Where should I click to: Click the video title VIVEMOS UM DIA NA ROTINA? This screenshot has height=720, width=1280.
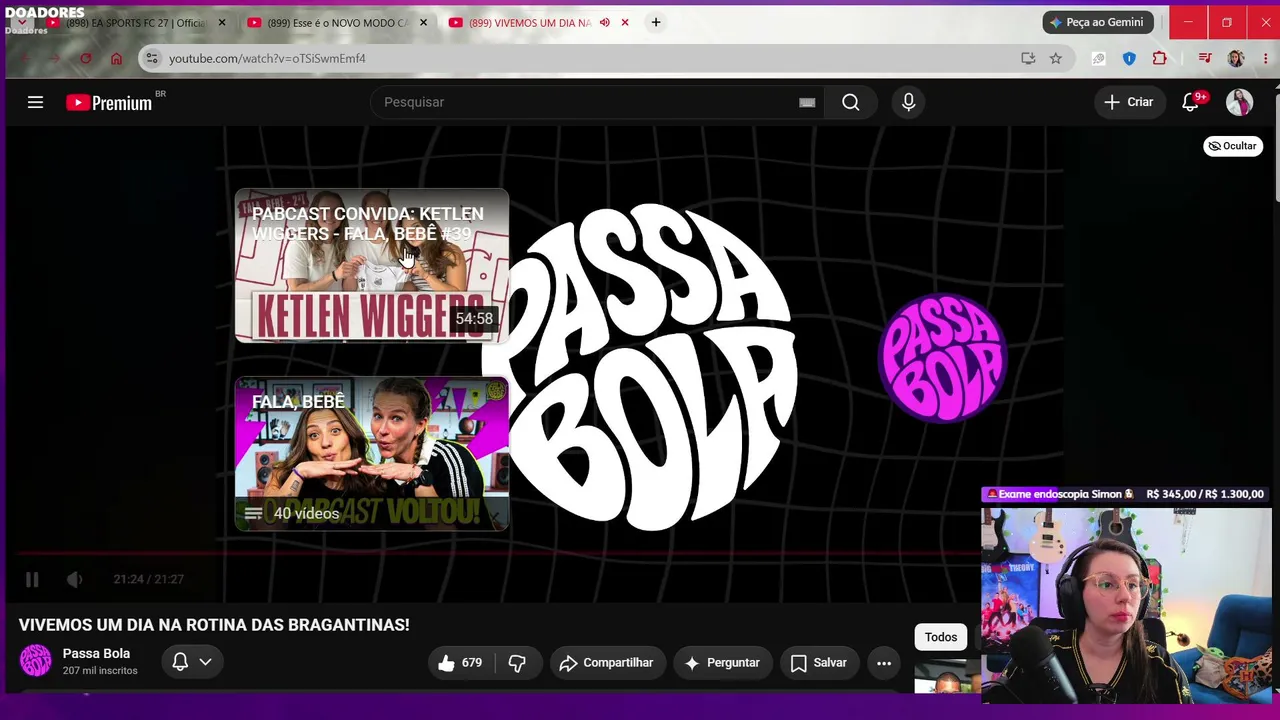click(214, 625)
